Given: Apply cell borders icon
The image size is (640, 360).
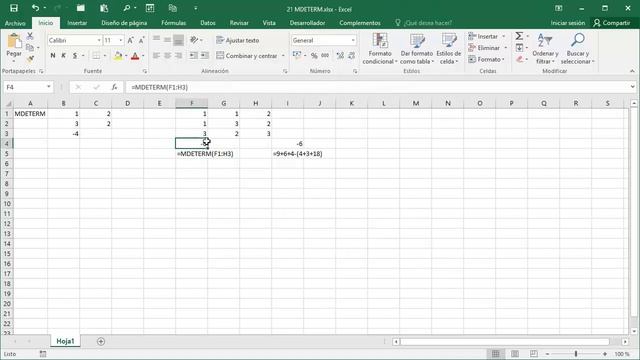Looking at the screenshot, I should (96, 56).
